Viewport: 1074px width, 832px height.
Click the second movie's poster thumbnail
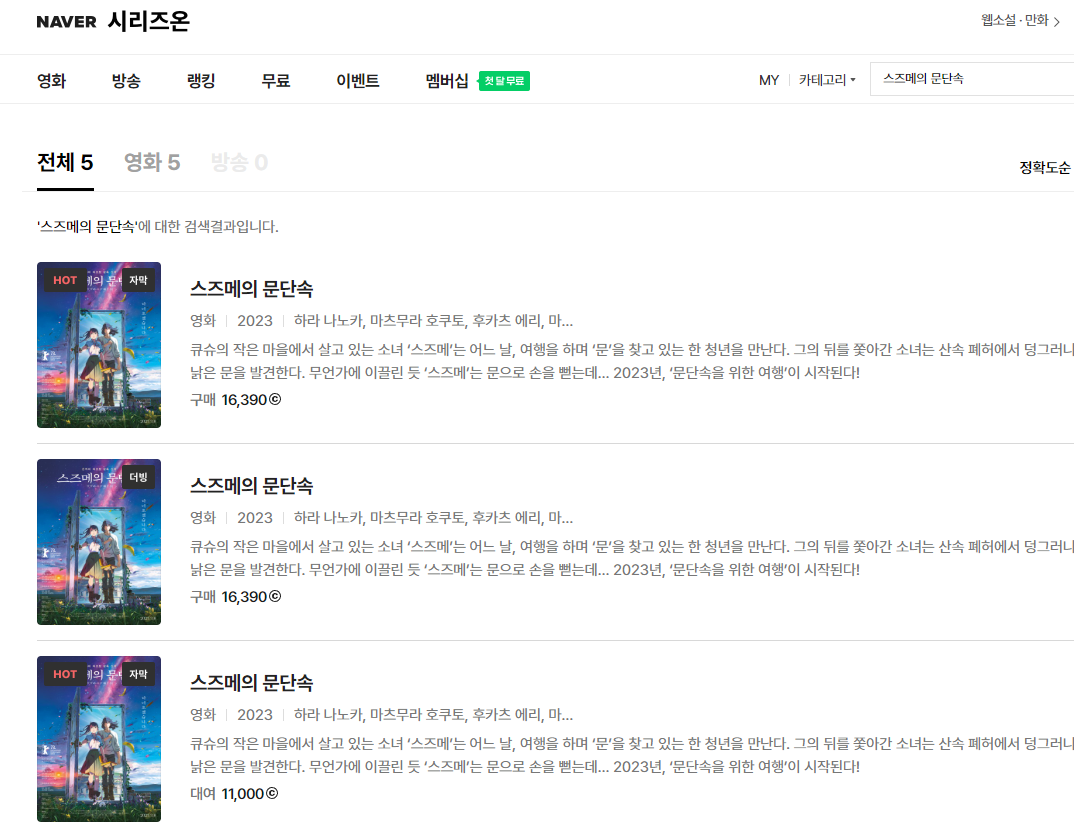coord(98,542)
